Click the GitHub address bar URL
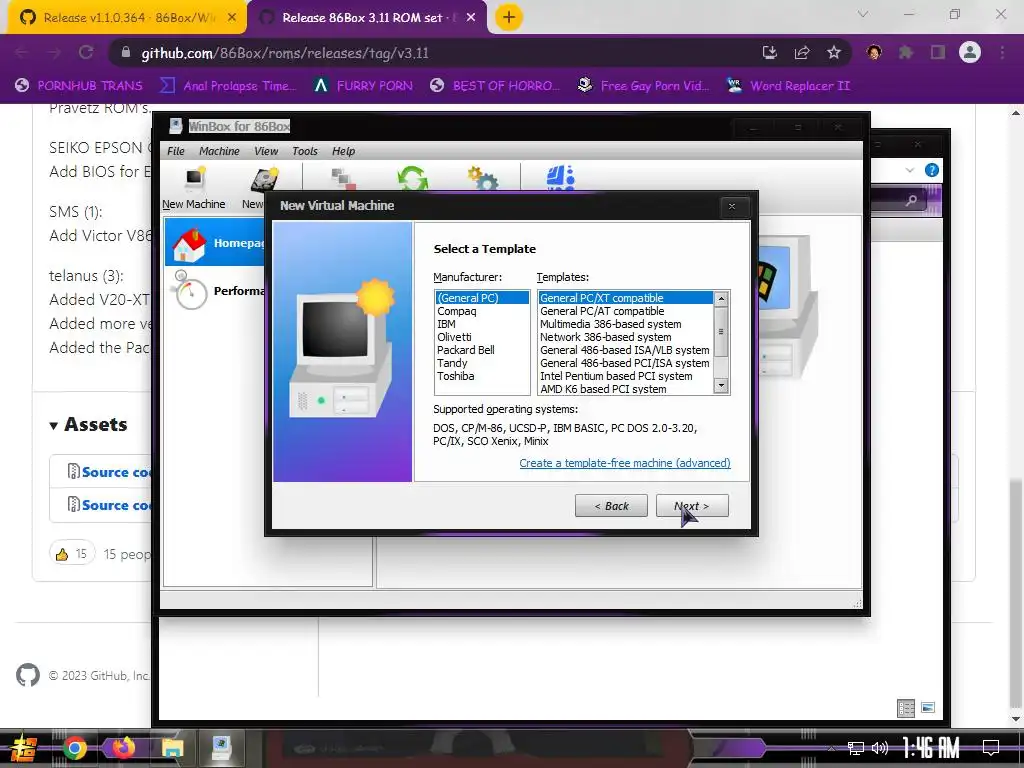 pyautogui.click(x=285, y=53)
